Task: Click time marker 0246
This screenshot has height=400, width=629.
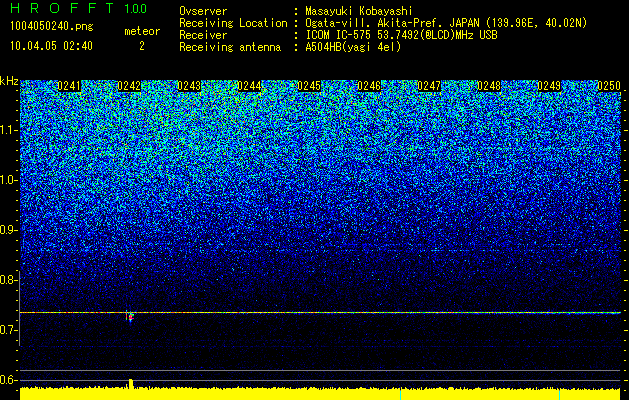Action: pos(369,86)
